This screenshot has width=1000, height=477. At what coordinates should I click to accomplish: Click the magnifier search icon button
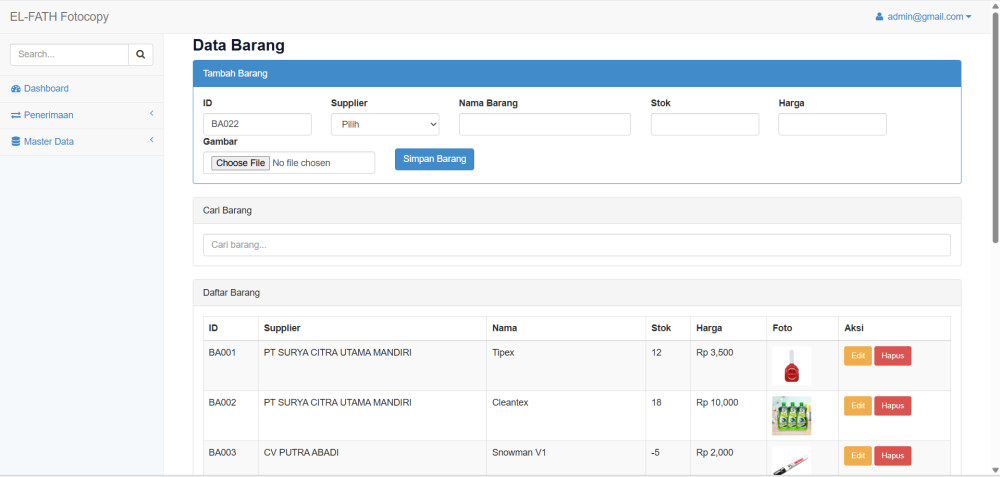pyautogui.click(x=141, y=55)
